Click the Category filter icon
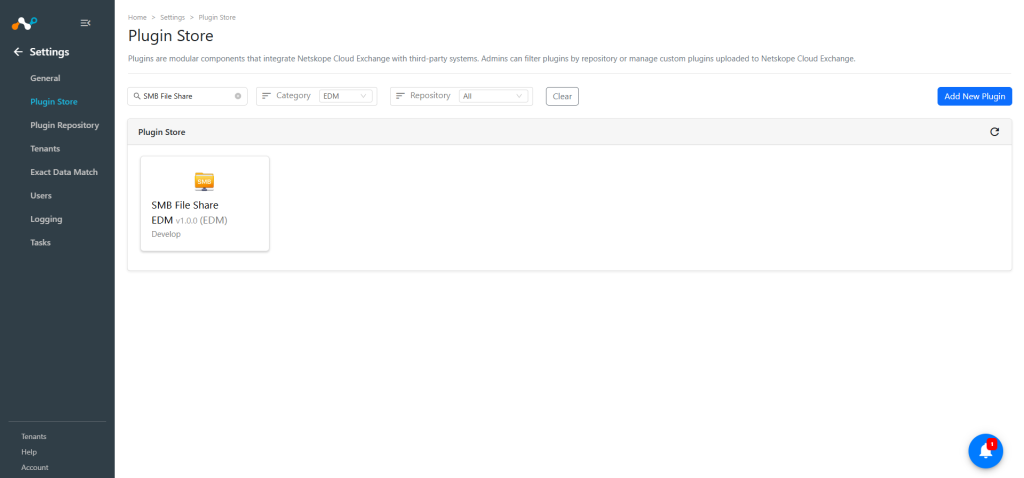The image size is (1024, 478). [x=266, y=96]
